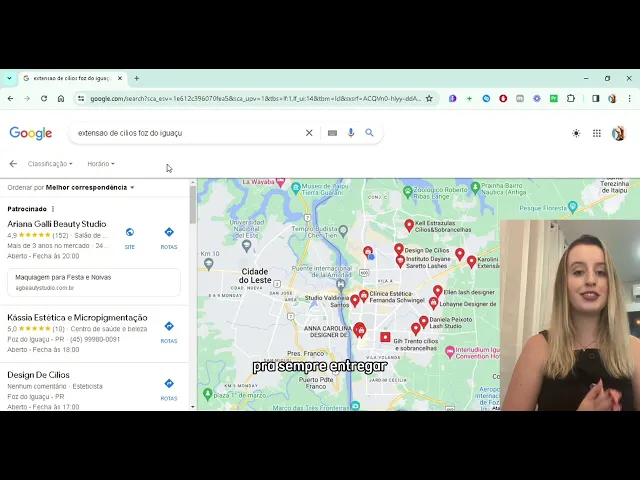The width and height of the screenshot is (640, 480).
Task: Clear the search query with the X
Action: pos(309,133)
